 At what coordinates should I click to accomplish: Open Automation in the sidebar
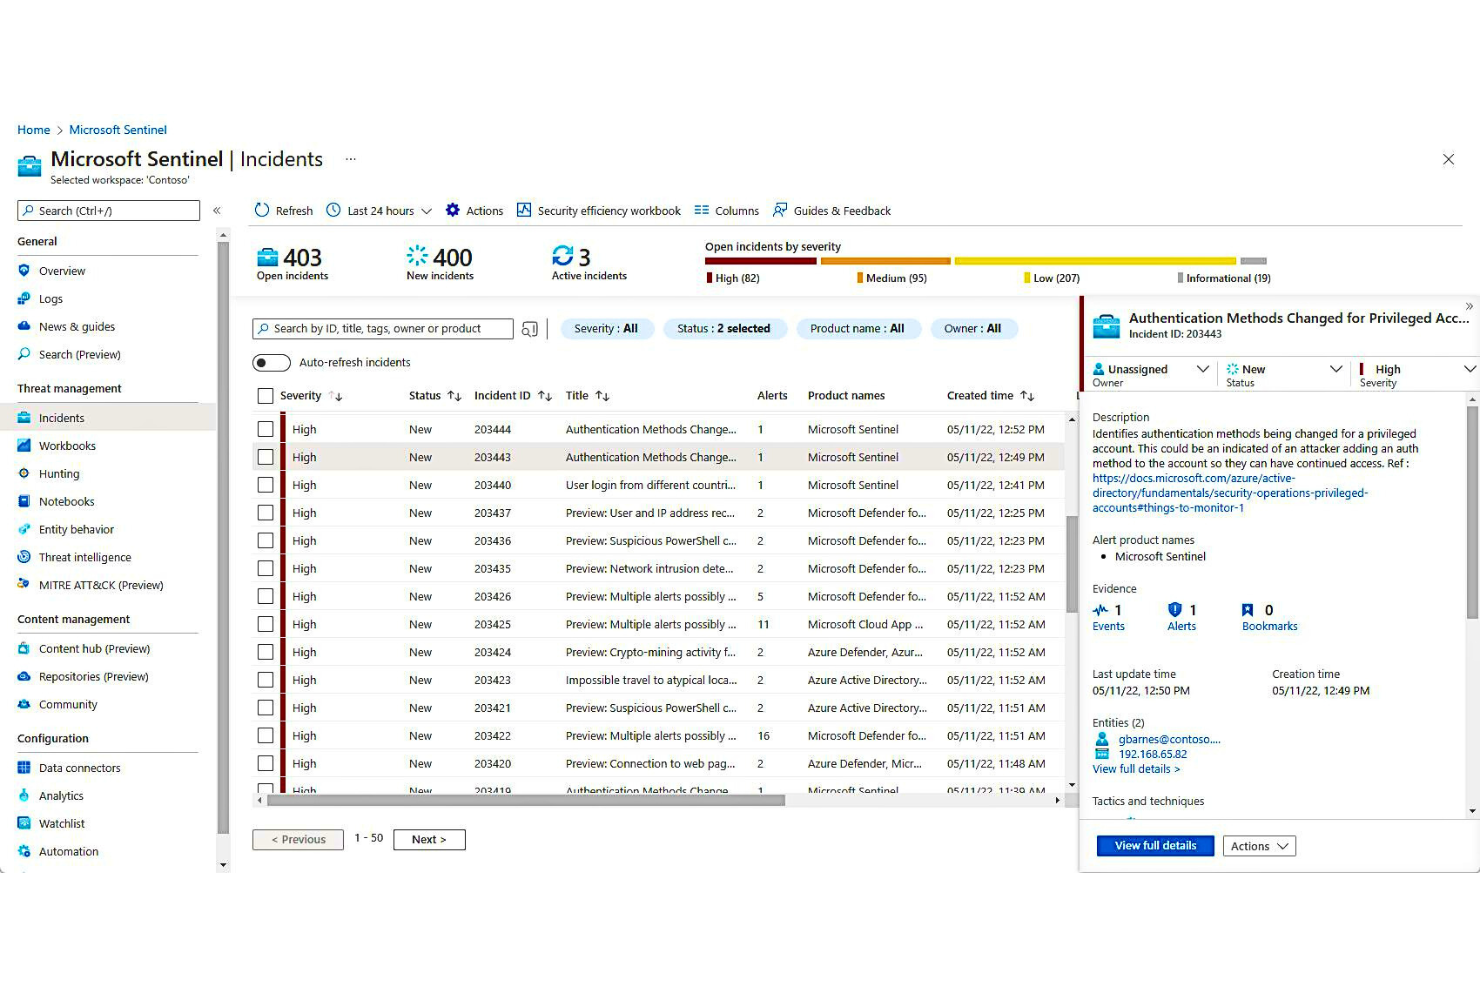(68, 852)
